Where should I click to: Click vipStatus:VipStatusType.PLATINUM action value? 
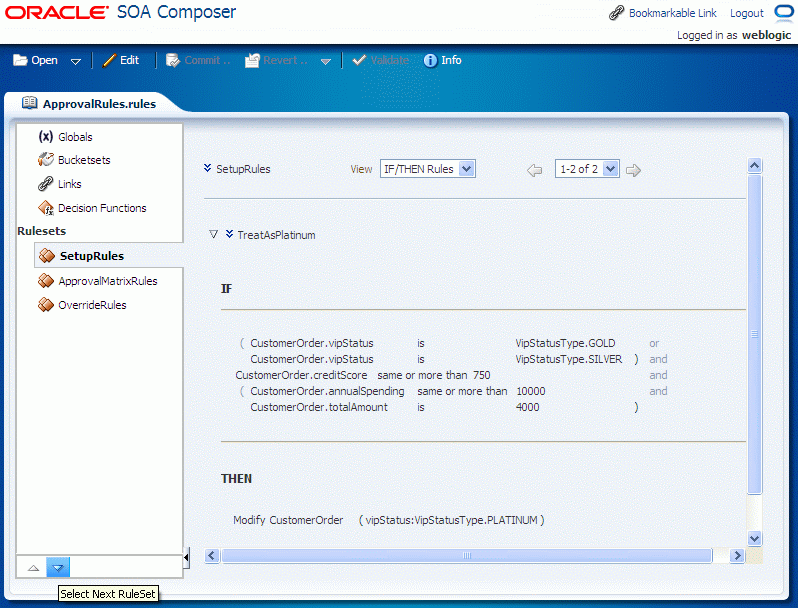(x=451, y=520)
